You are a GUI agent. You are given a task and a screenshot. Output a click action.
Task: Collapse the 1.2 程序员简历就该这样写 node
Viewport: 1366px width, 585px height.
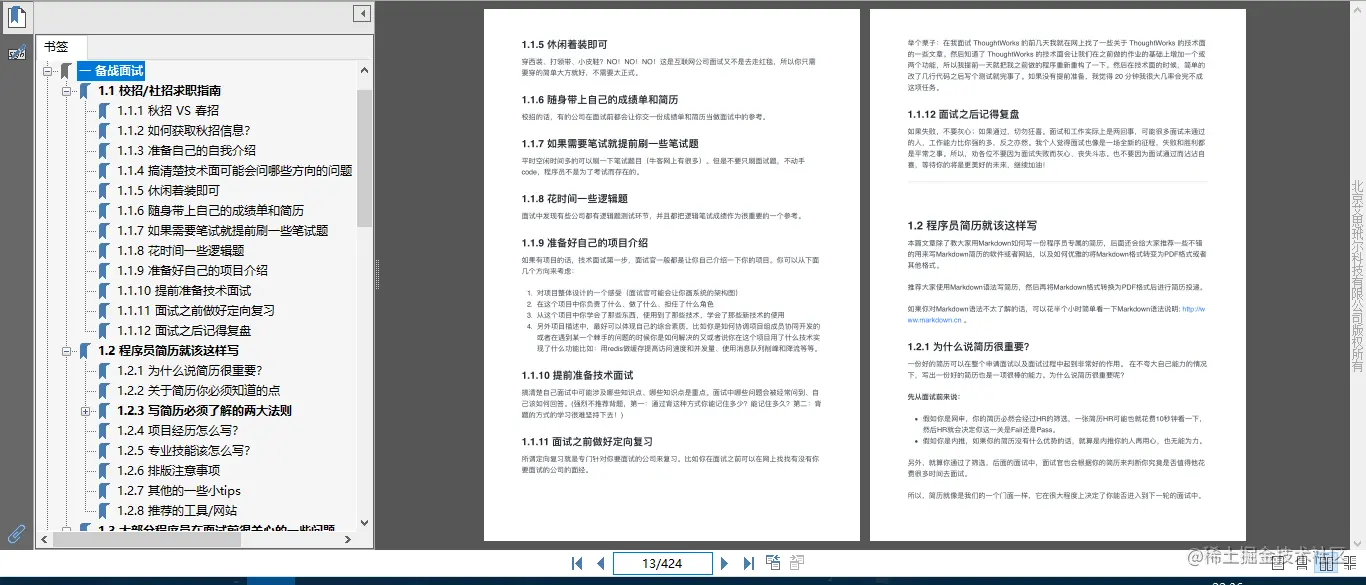(x=66, y=351)
